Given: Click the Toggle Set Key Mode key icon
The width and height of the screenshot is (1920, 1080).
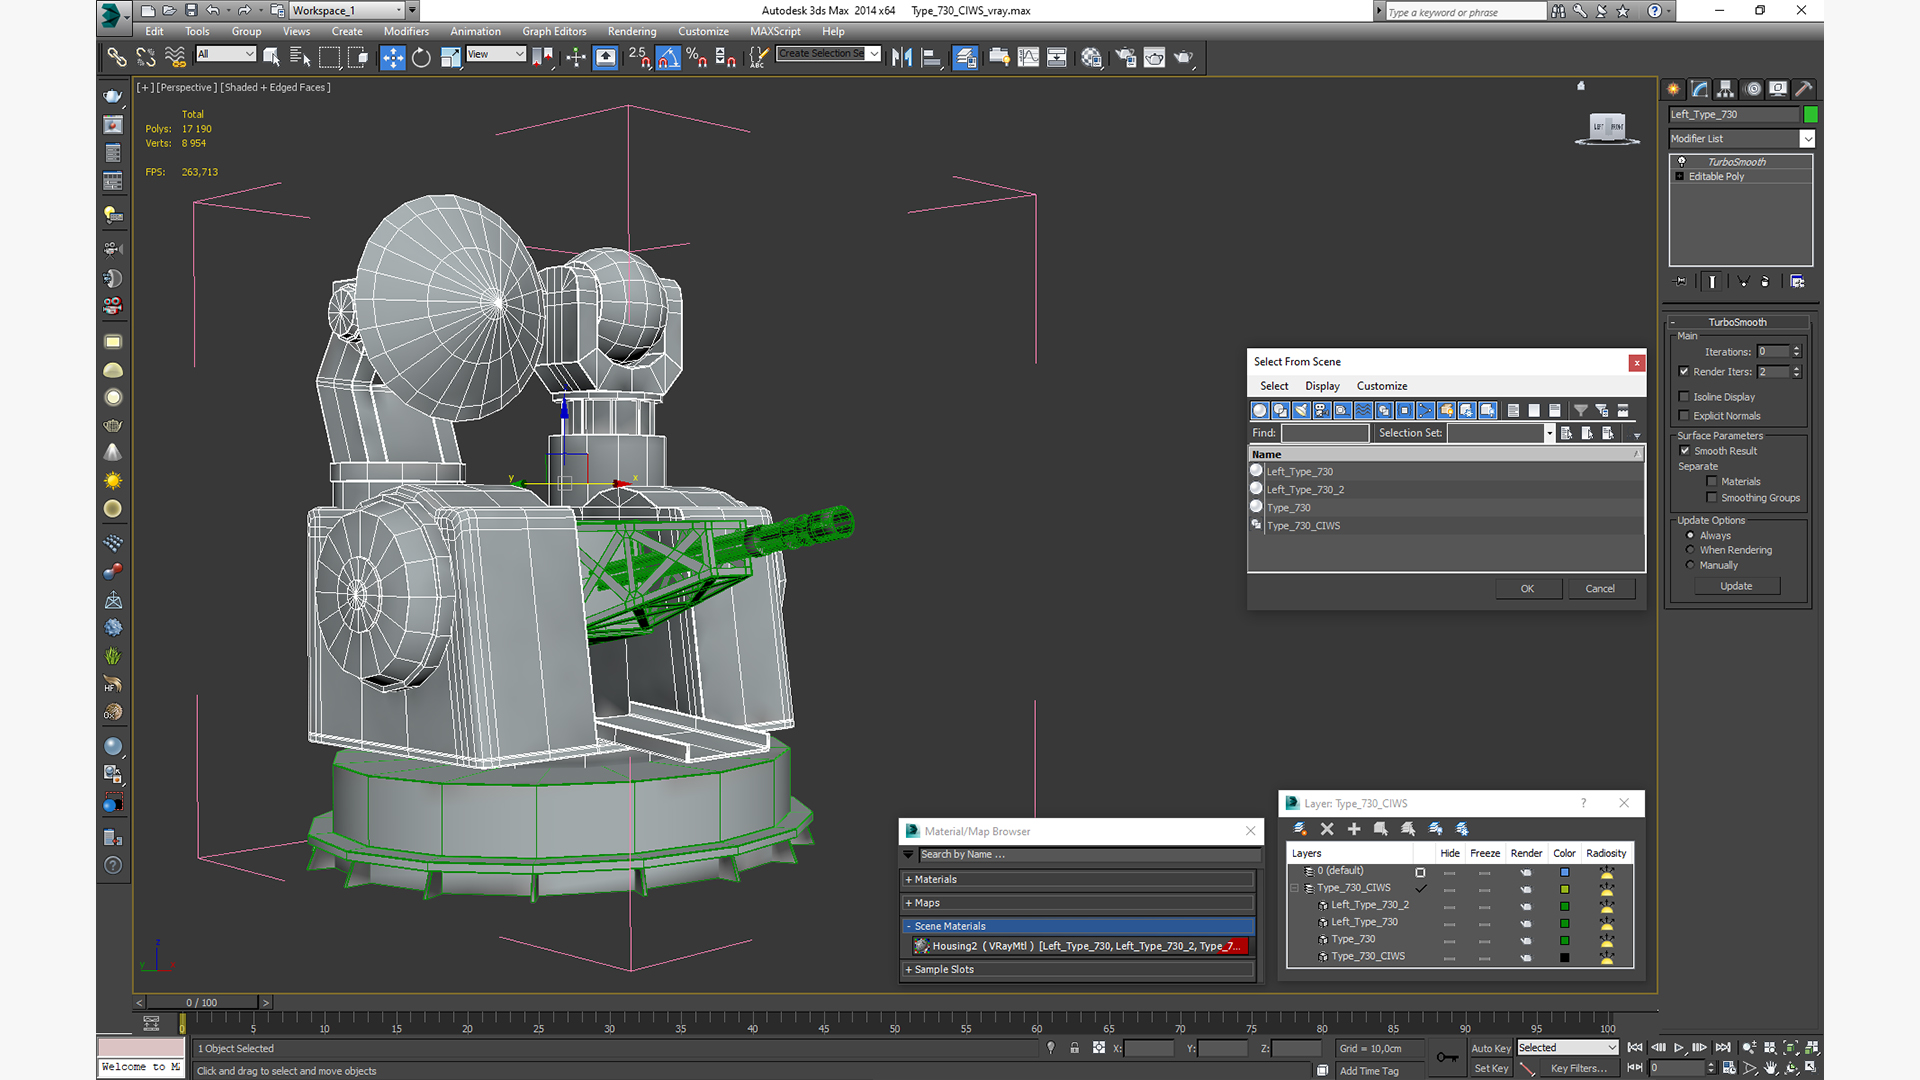Looking at the screenshot, I should [x=1447, y=1057].
